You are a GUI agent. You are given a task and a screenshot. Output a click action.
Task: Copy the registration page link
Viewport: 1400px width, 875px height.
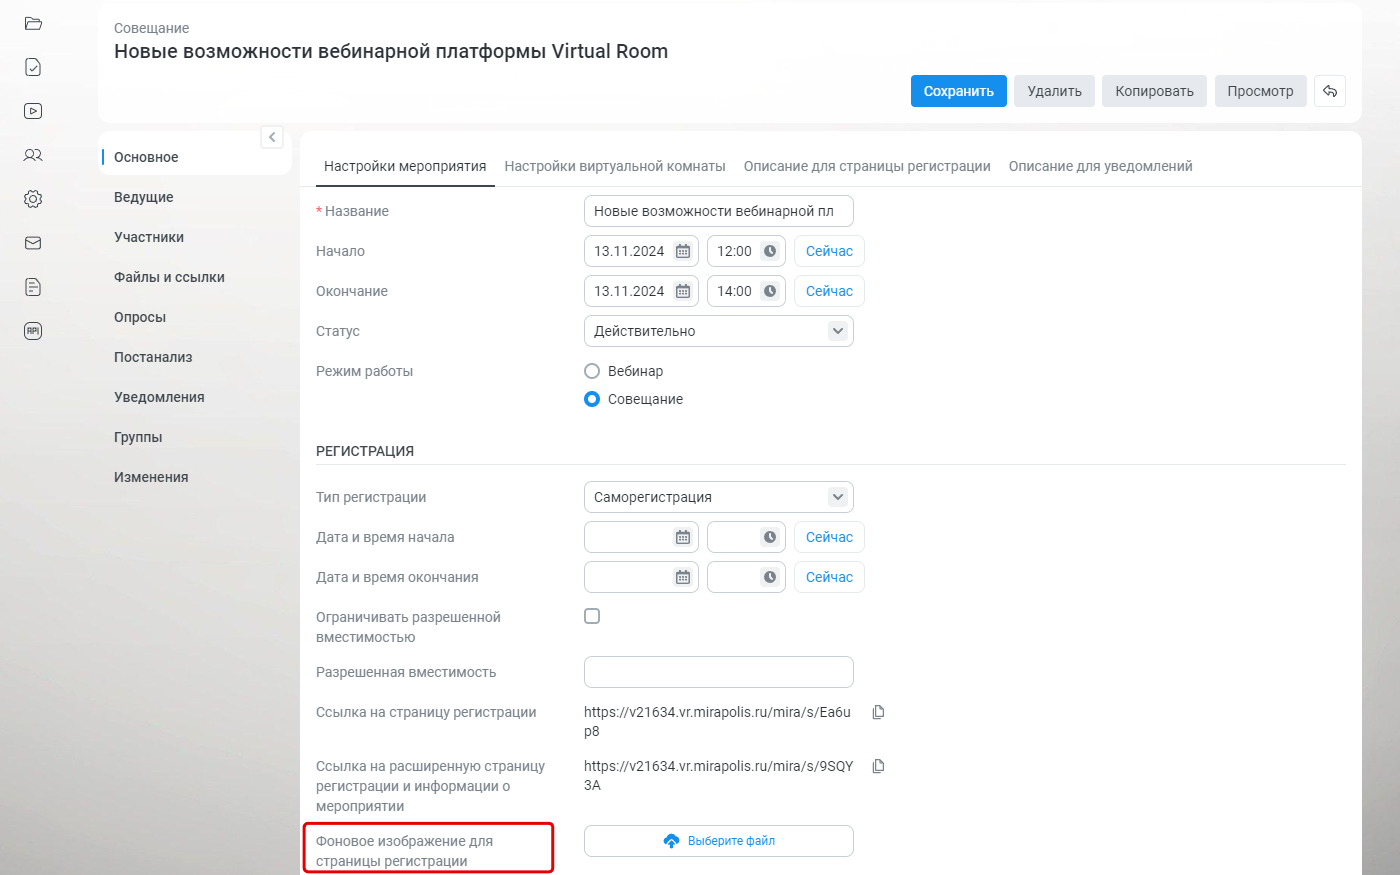click(x=878, y=712)
